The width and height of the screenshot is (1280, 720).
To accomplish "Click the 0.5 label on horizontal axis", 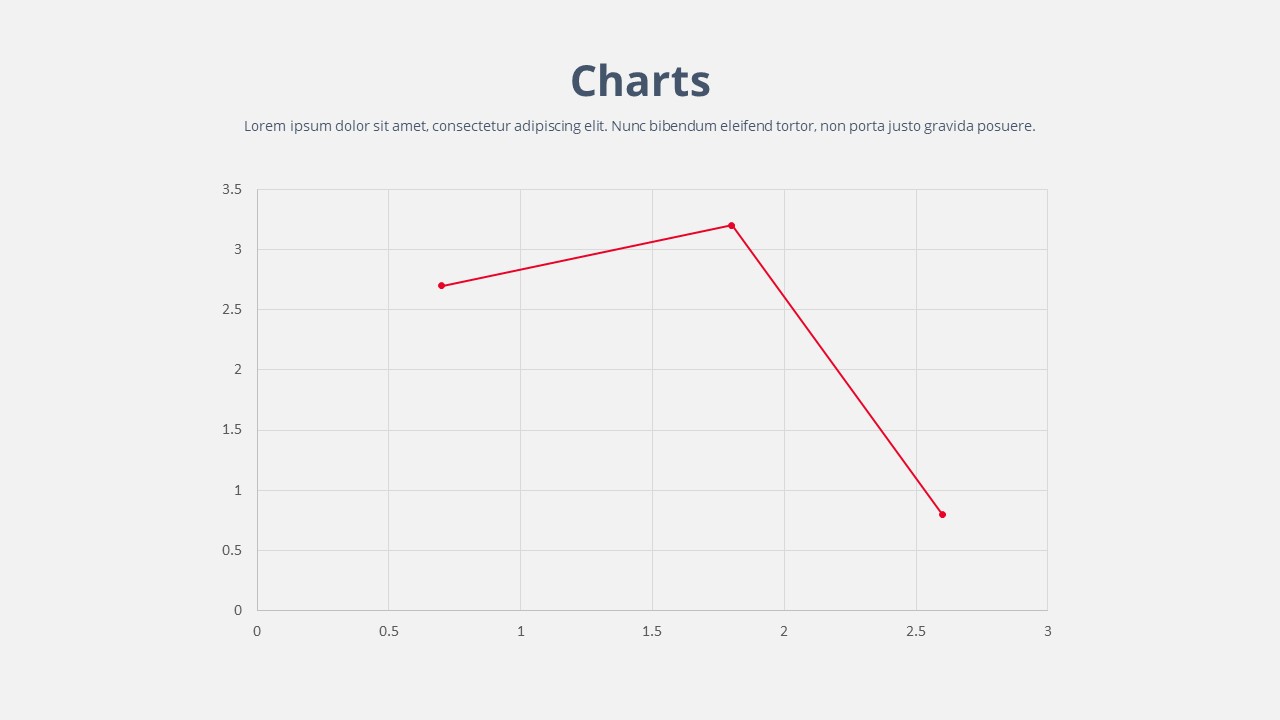I will [x=388, y=631].
